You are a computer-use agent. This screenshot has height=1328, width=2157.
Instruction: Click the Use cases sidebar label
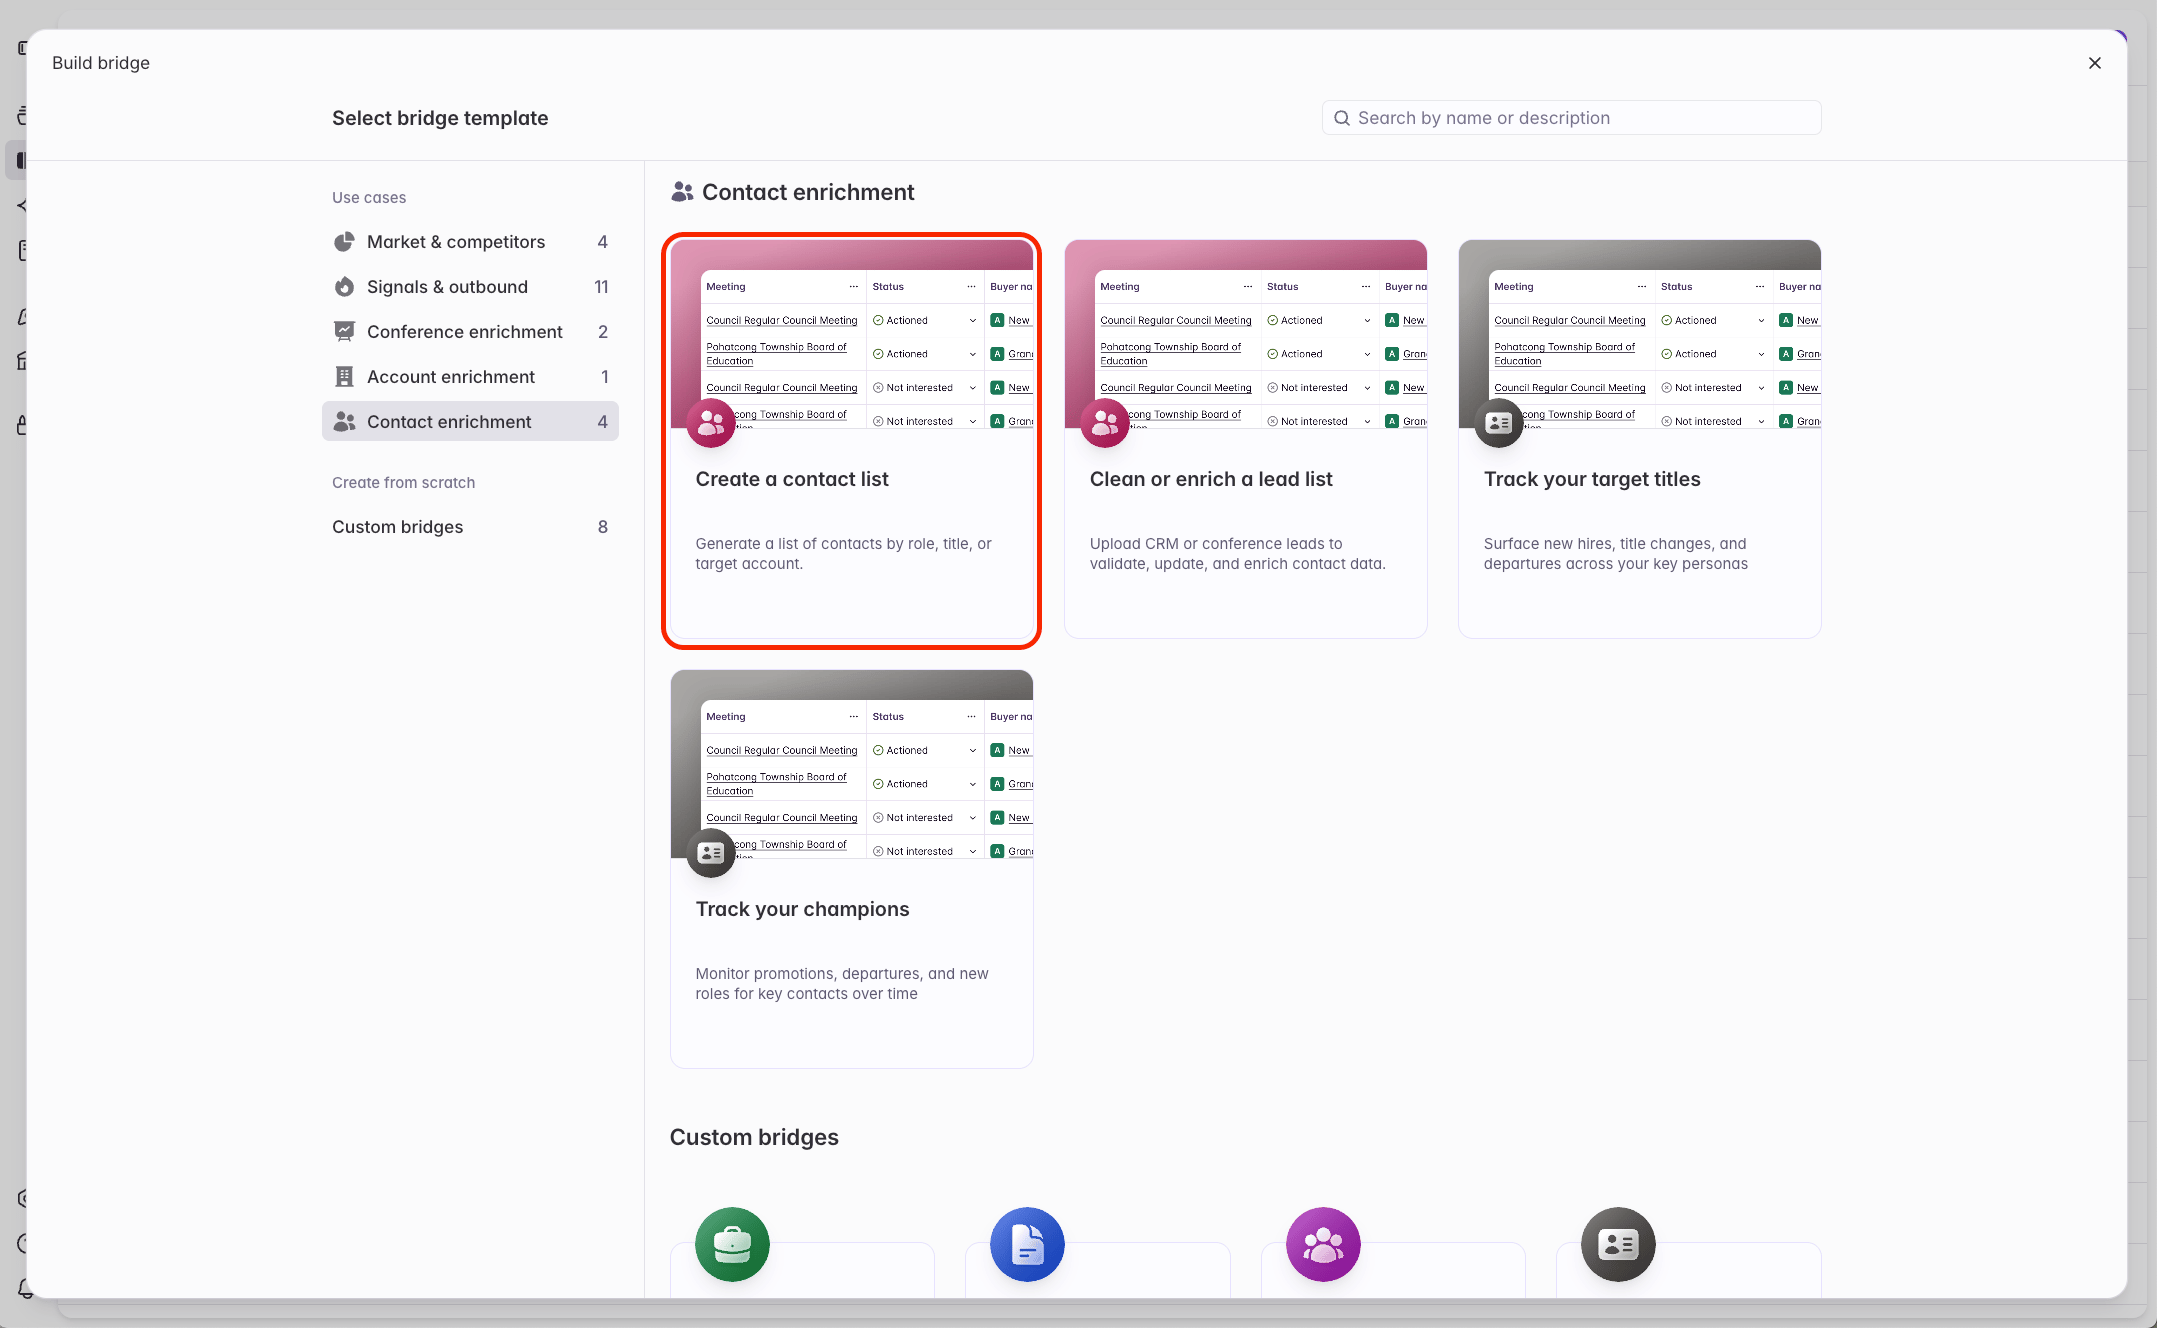click(369, 198)
